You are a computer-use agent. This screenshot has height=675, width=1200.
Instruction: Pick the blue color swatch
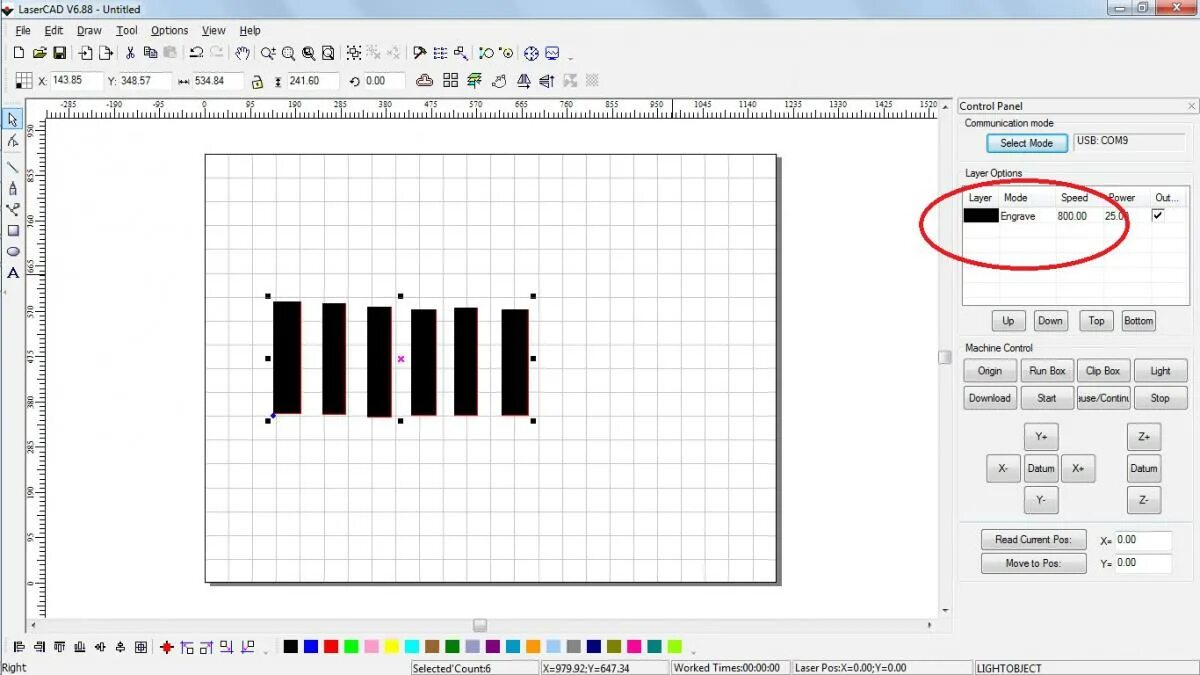pyautogui.click(x=311, y=647)
